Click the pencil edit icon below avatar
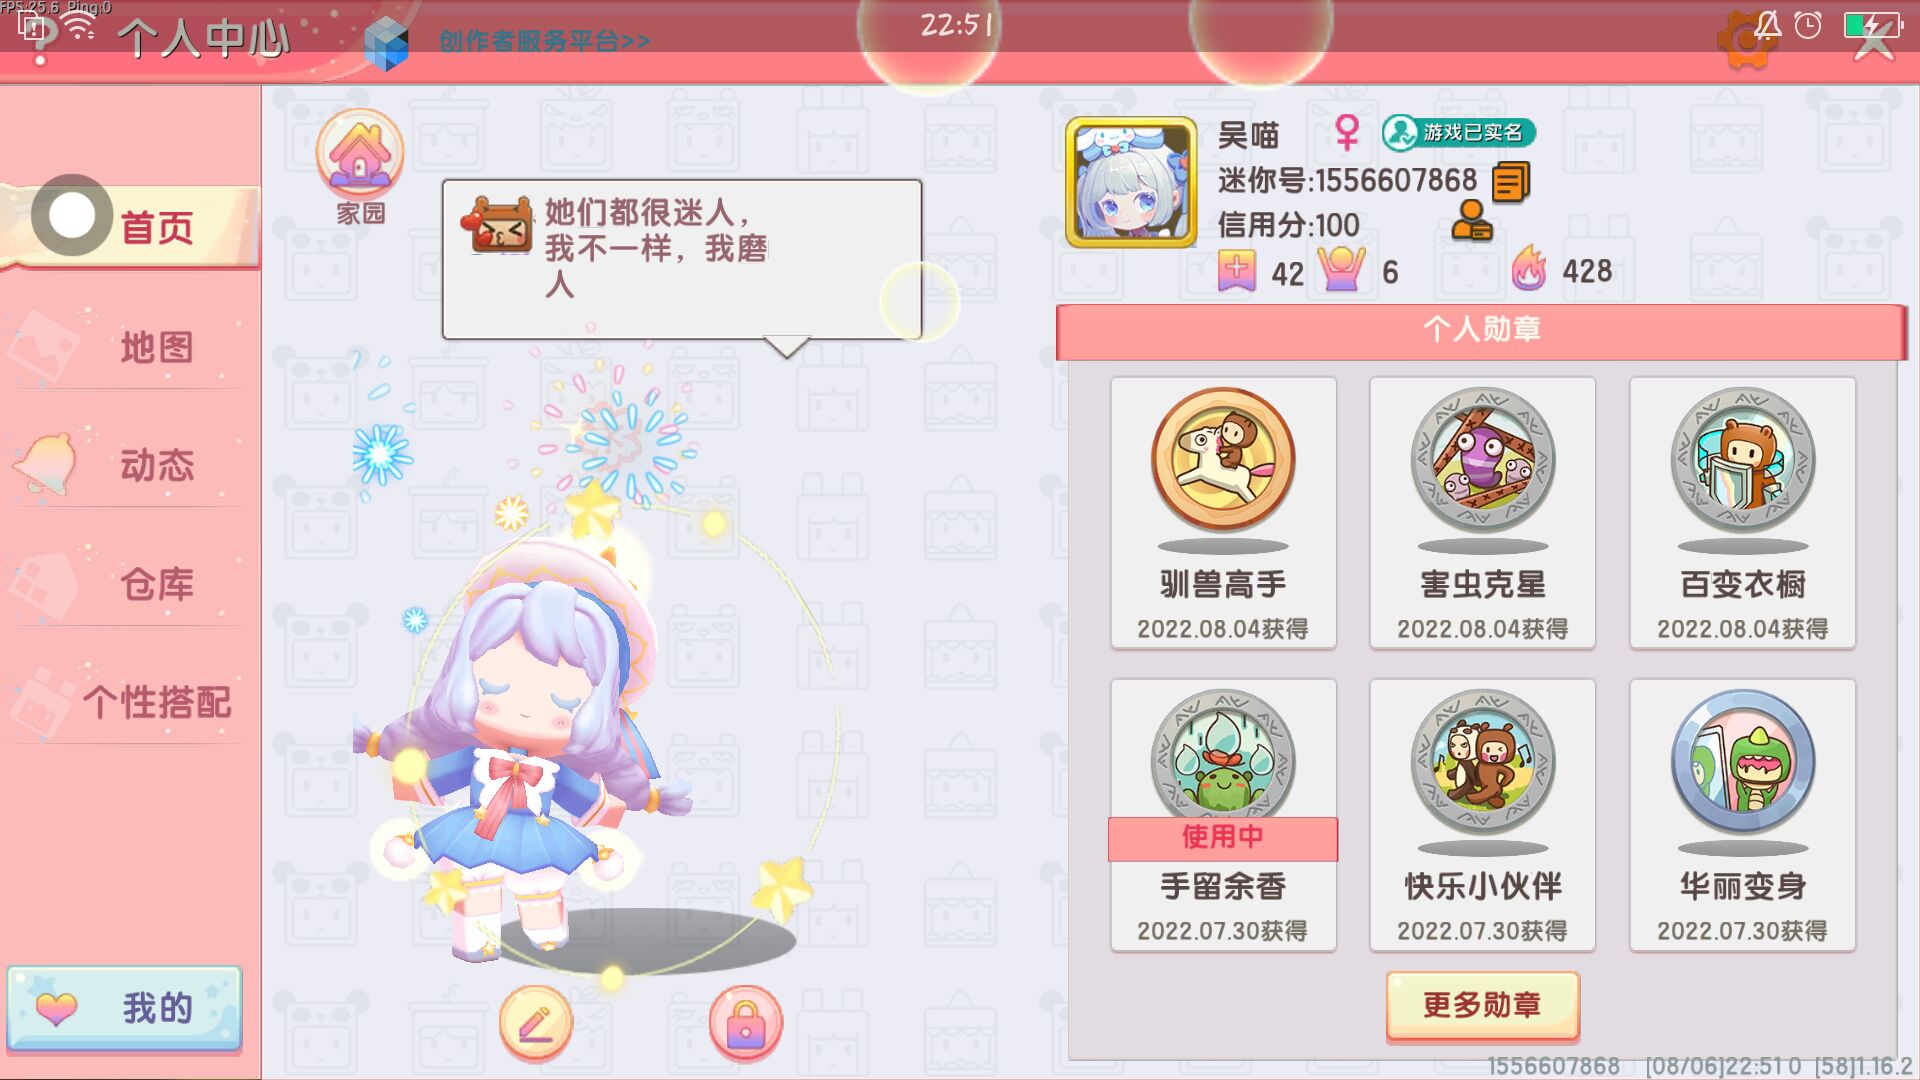The image size is (1920, 1080). tap(536, 1023)
